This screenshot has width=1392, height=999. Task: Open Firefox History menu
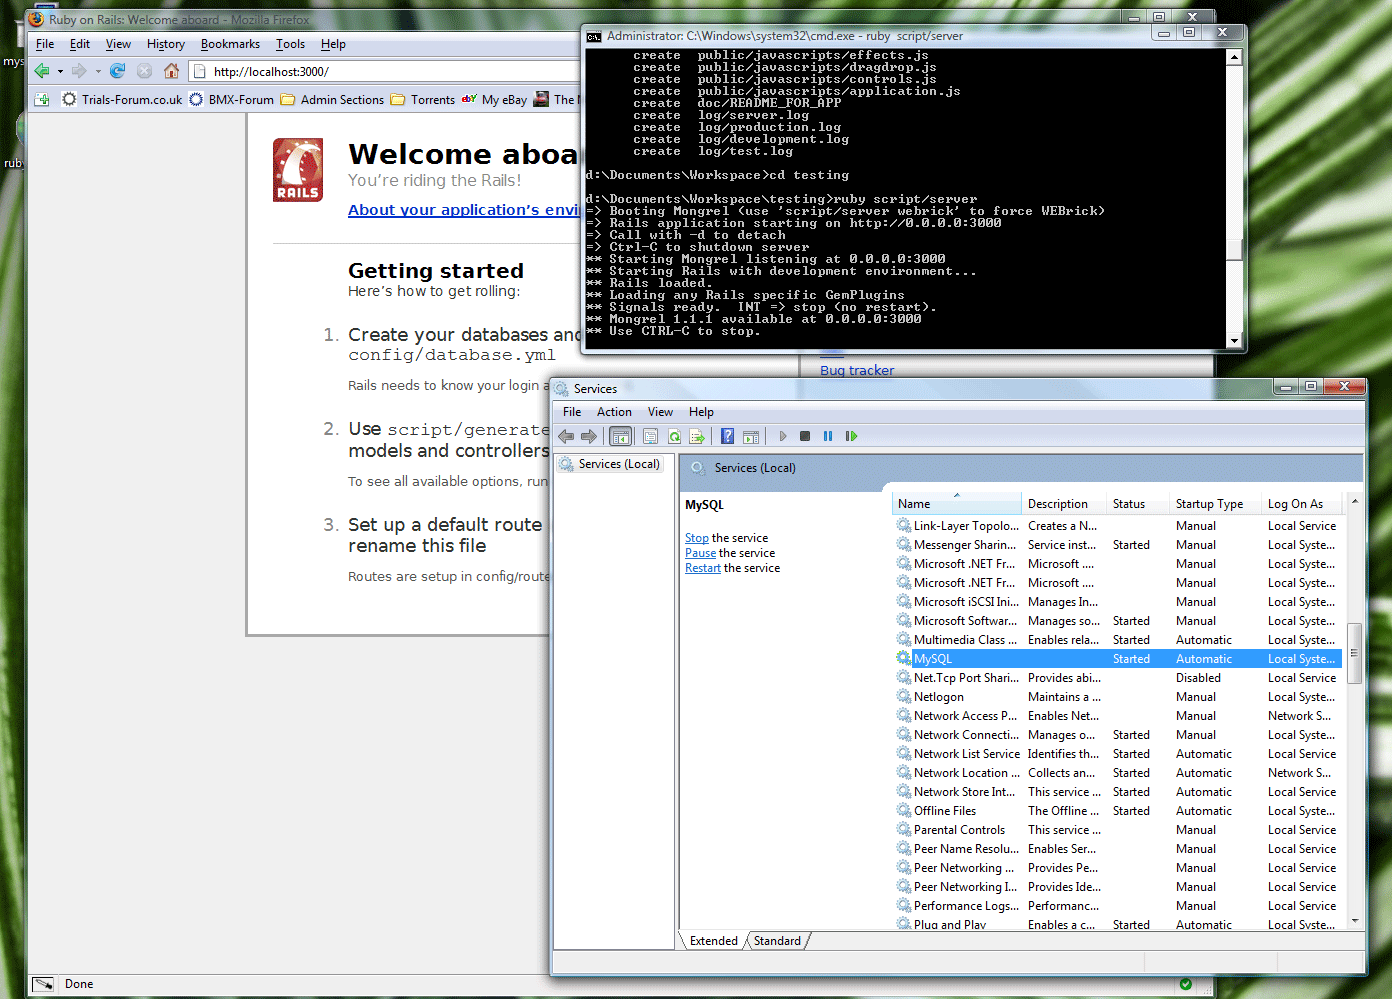[x=166, y=44]
